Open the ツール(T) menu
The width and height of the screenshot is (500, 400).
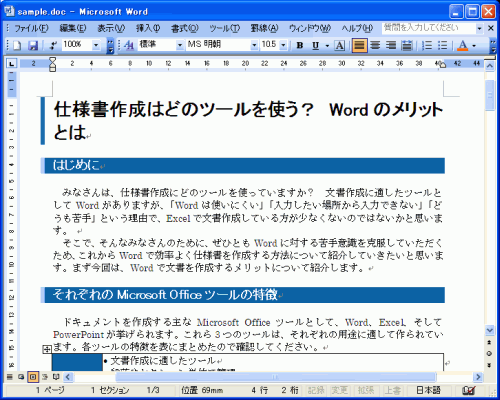click(x=225, y=29)
